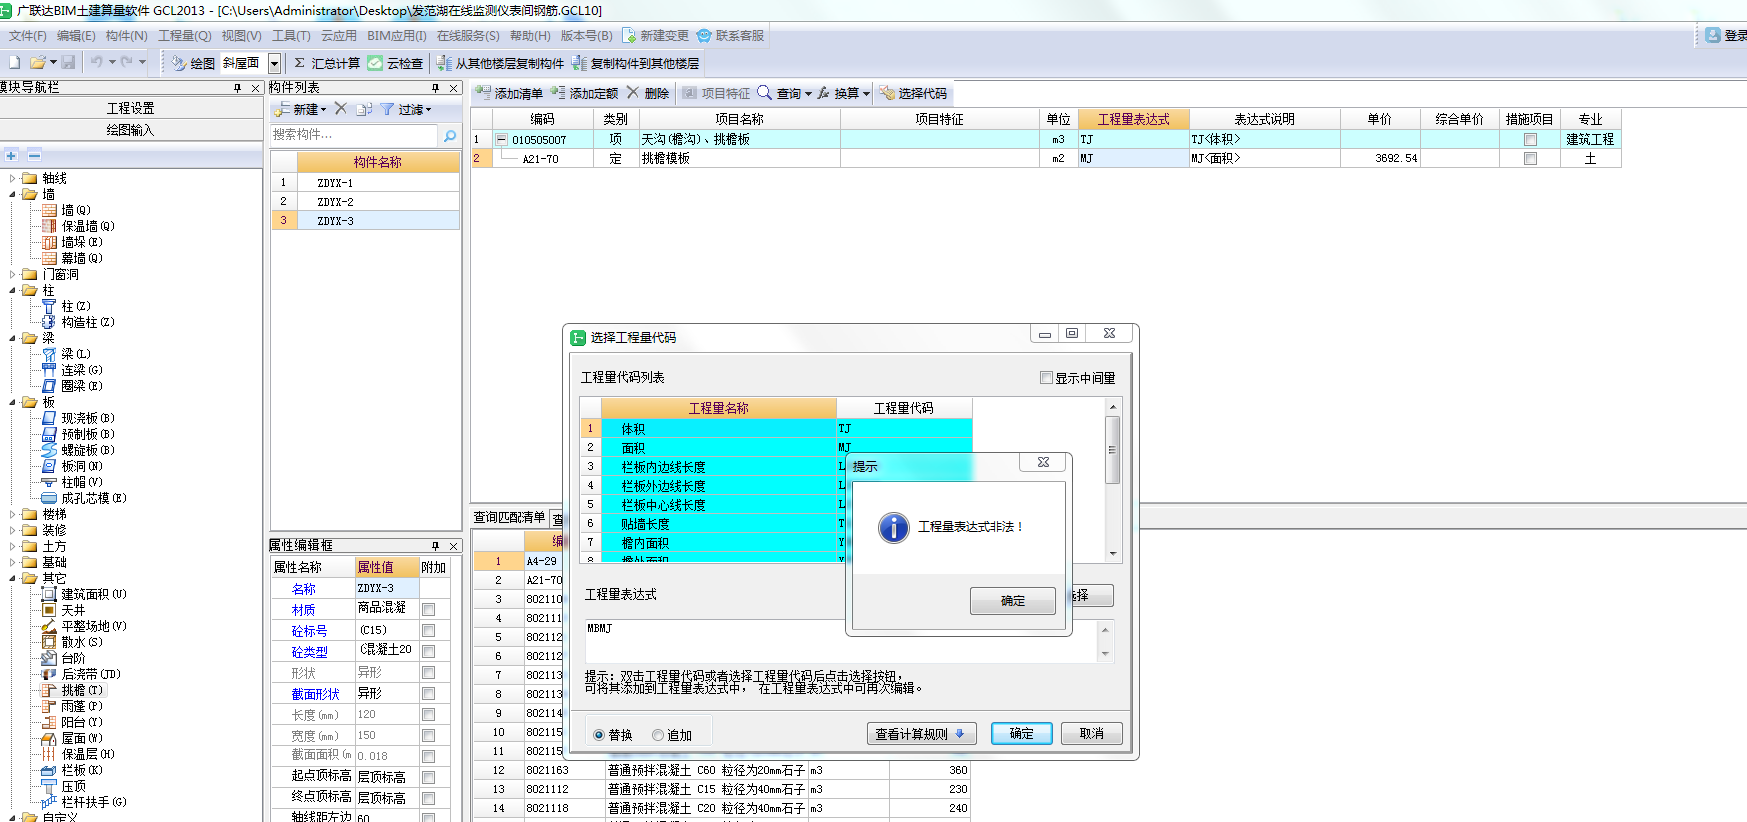Open the 构件(N) menu

[126, 35]
